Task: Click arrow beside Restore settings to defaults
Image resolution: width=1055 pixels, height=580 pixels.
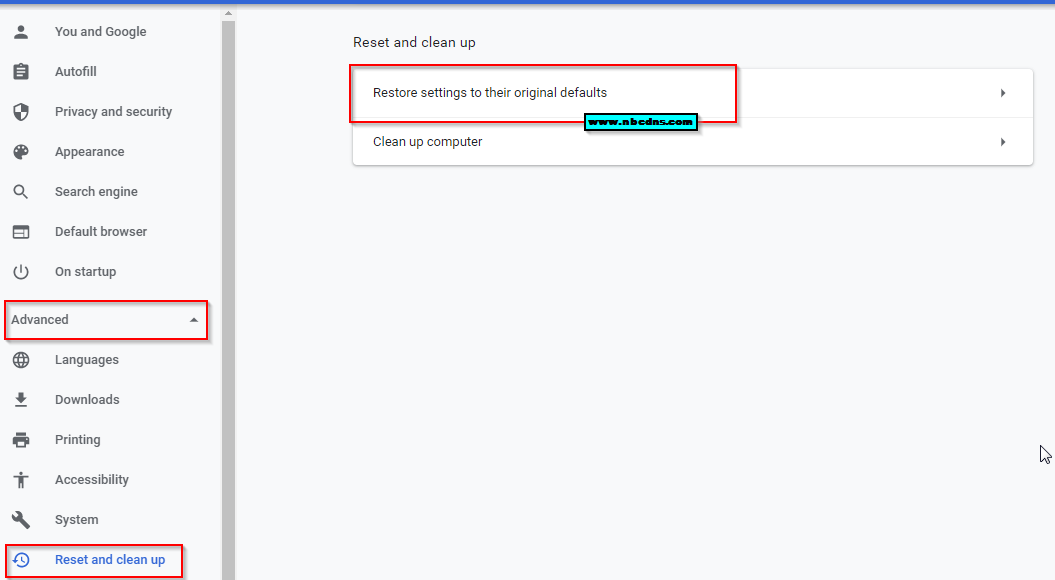Action: [x=1002, y=93]
